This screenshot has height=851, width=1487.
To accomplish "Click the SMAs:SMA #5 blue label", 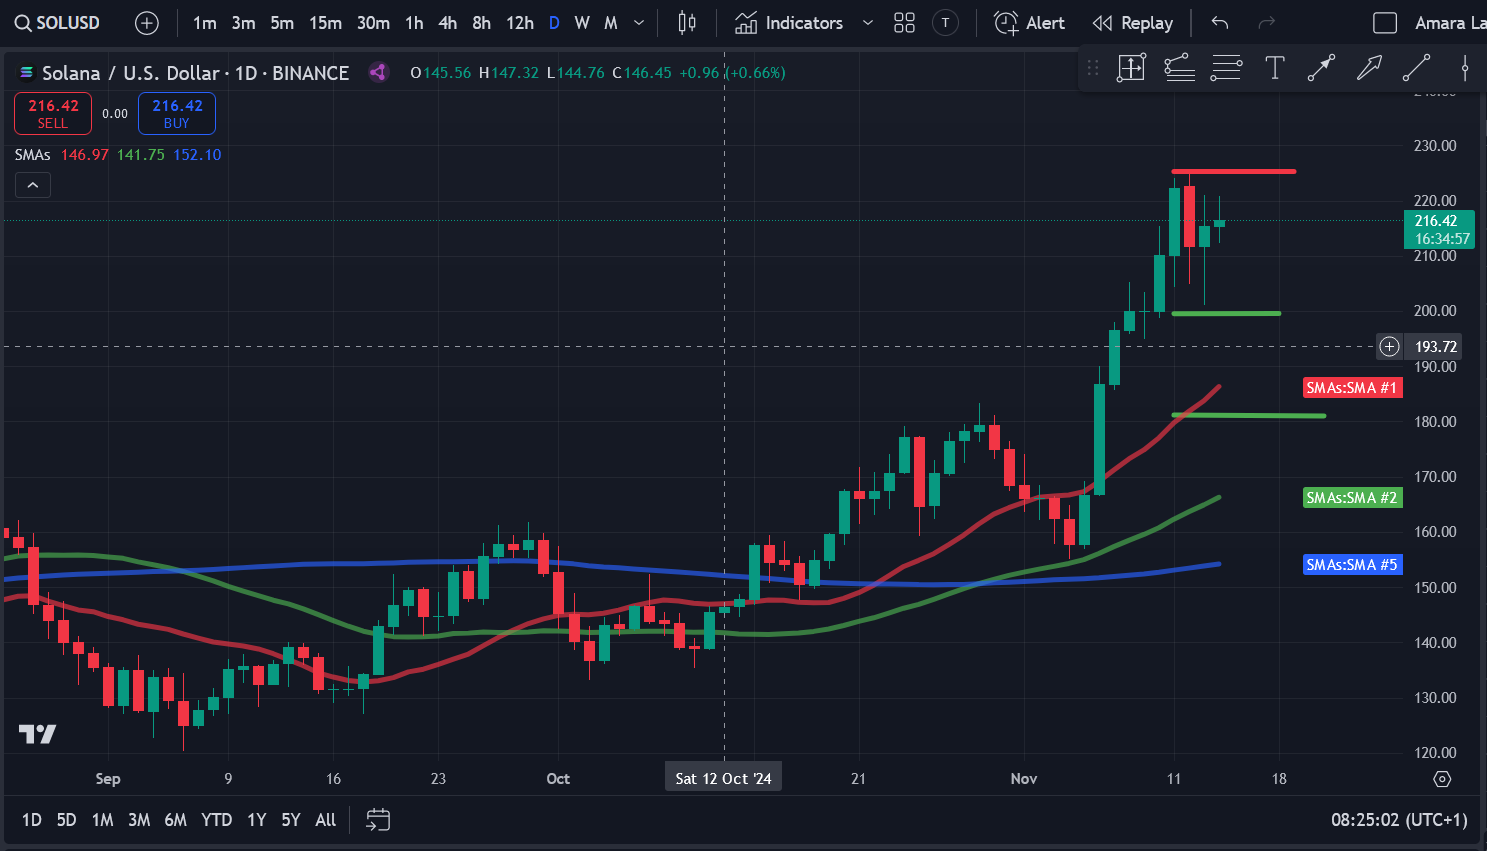I will click(x=1352, y=565).
